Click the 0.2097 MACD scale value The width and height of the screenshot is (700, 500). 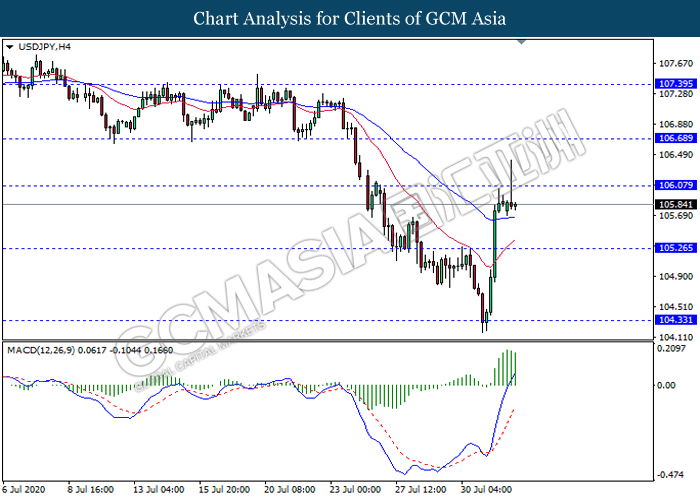pos(671,349)
